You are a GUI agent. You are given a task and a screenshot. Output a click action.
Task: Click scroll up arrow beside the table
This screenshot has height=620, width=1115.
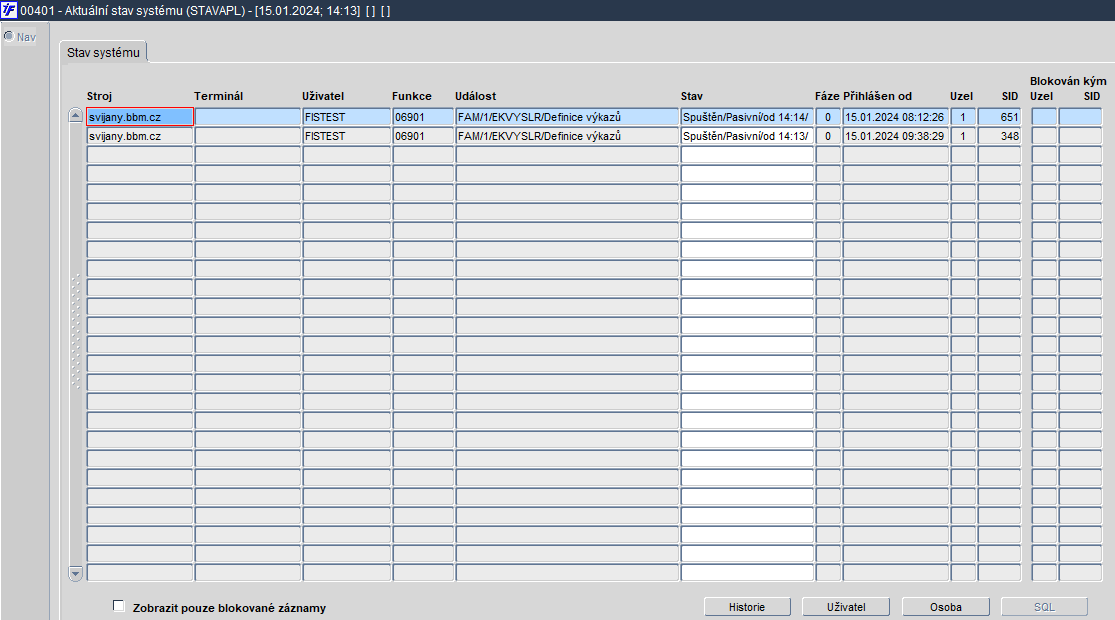point(75,115)
